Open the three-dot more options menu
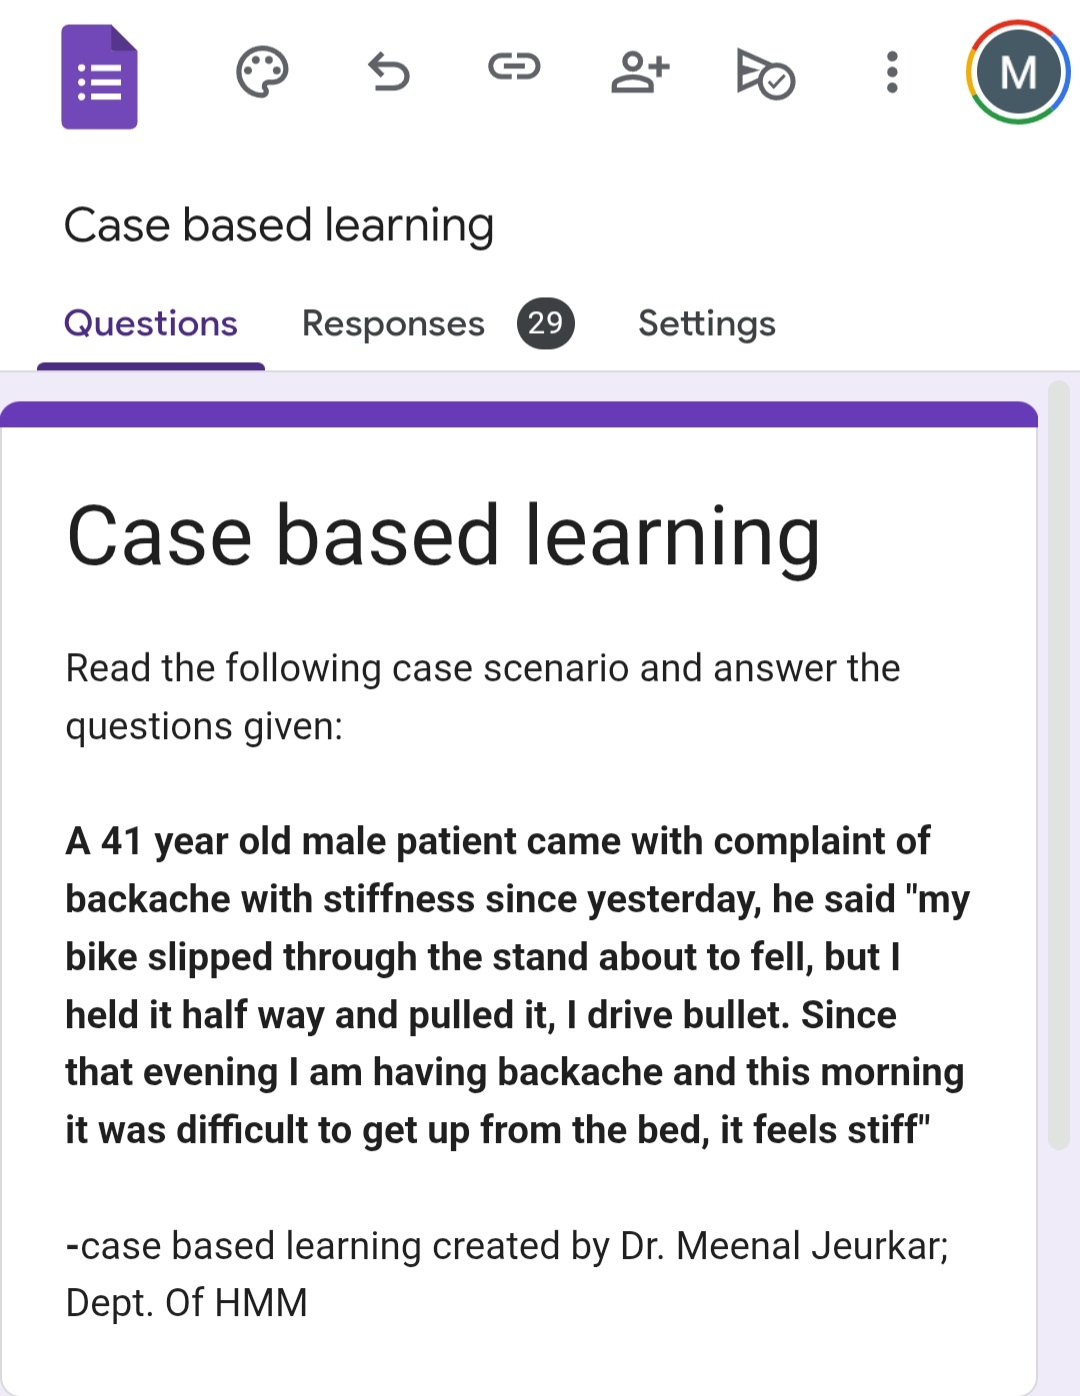1080x1396 pixels. pos(892,72)
